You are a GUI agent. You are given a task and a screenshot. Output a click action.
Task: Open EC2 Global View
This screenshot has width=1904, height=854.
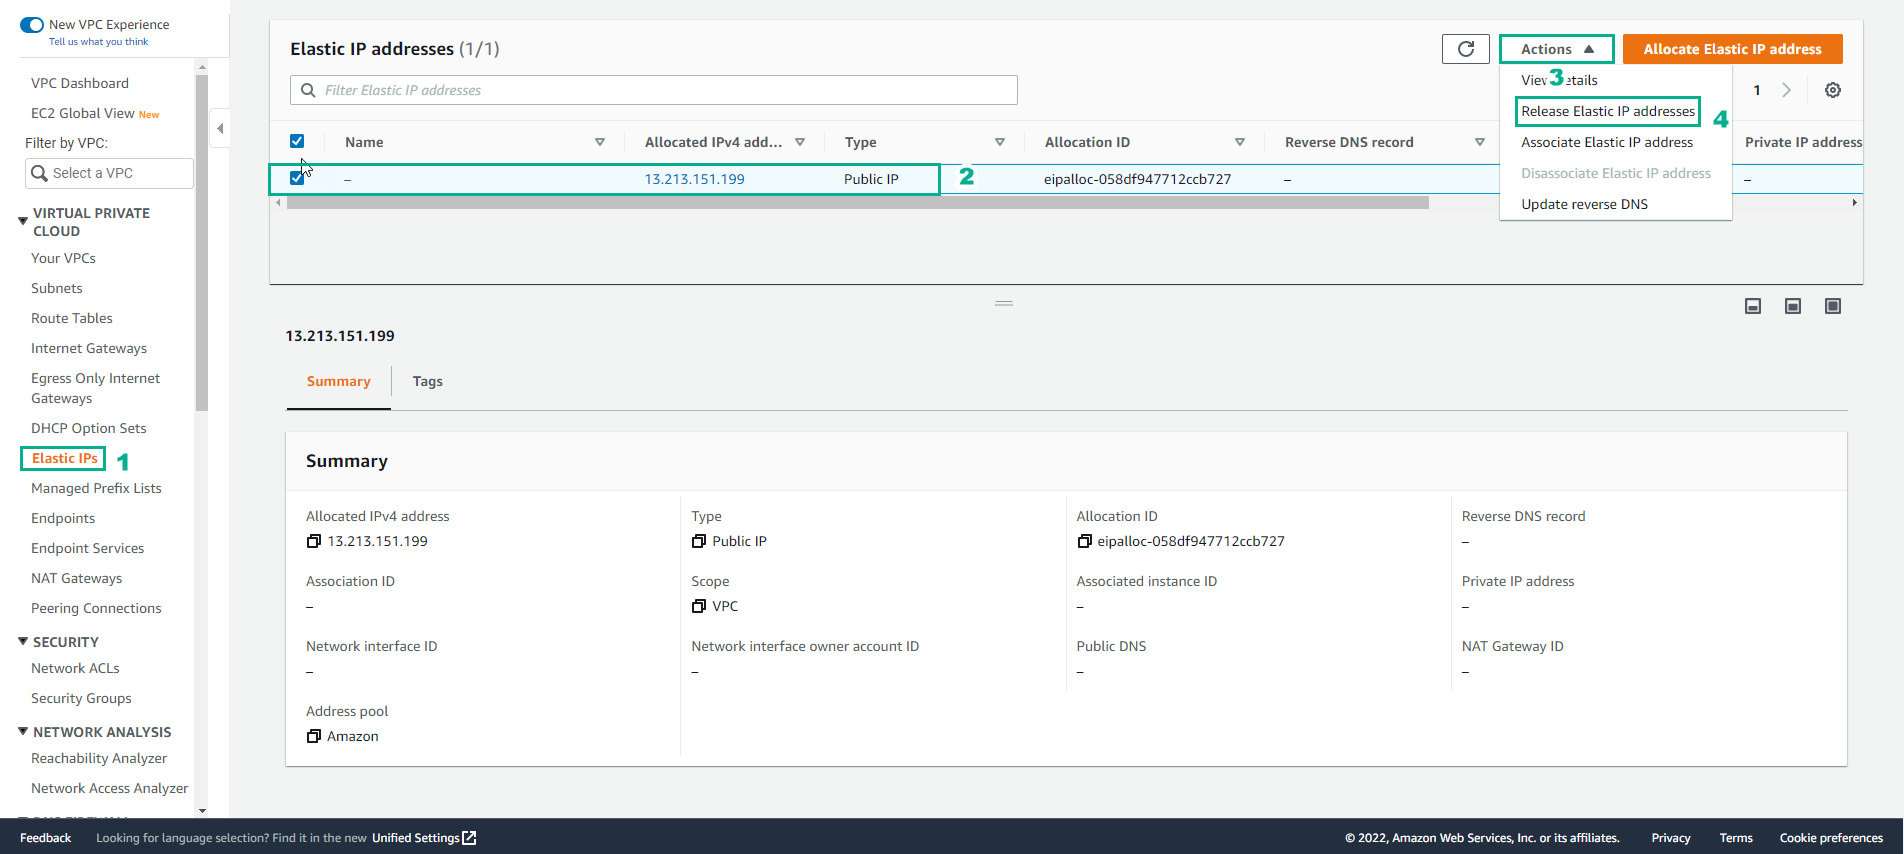tap(82, 113)
